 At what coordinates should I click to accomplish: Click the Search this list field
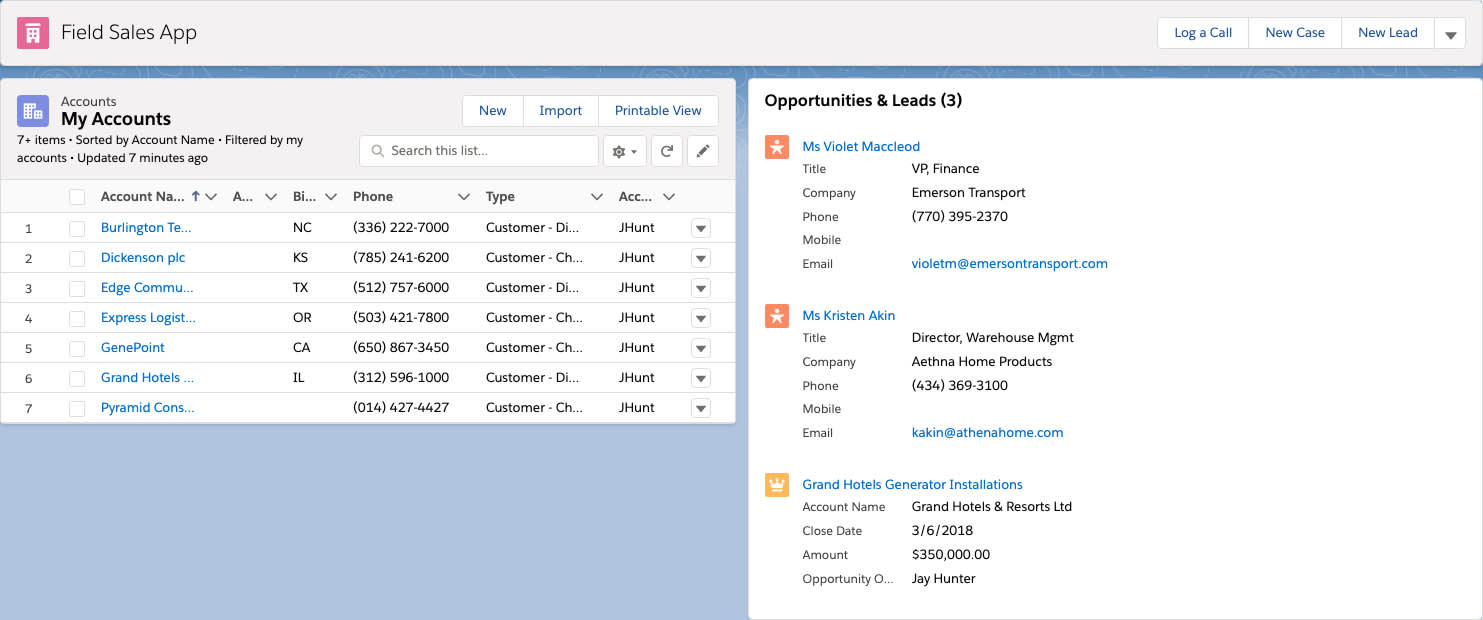click(x=479, y=151)
